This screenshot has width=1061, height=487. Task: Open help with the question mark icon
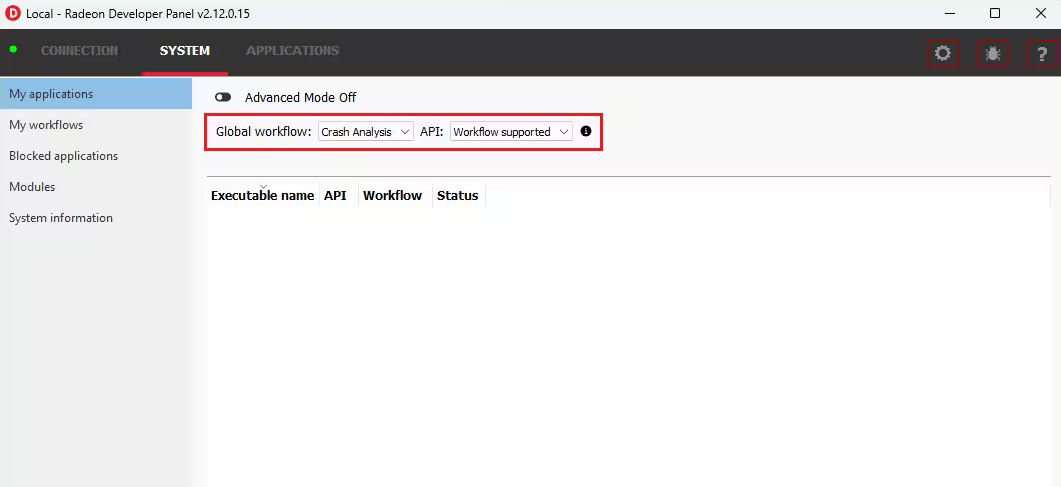(1042, 53)
